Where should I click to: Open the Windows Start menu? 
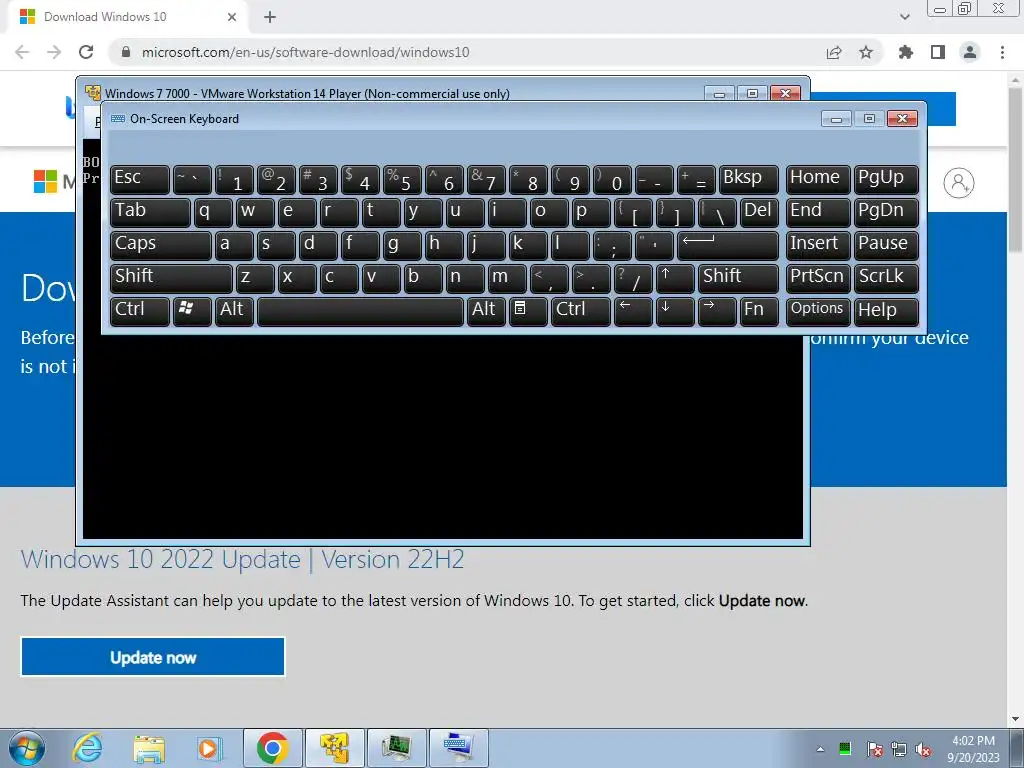click(26, 748)
